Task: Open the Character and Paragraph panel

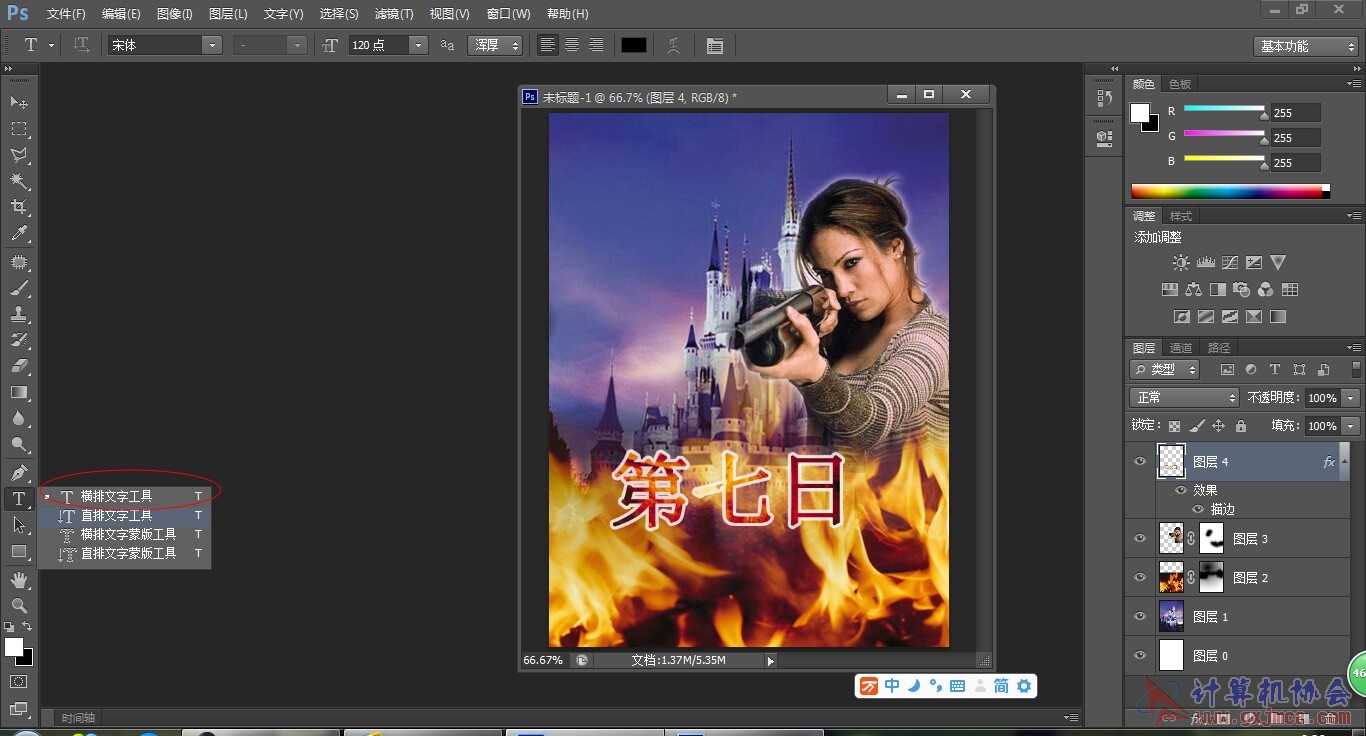Action: (x=714, y=45)
